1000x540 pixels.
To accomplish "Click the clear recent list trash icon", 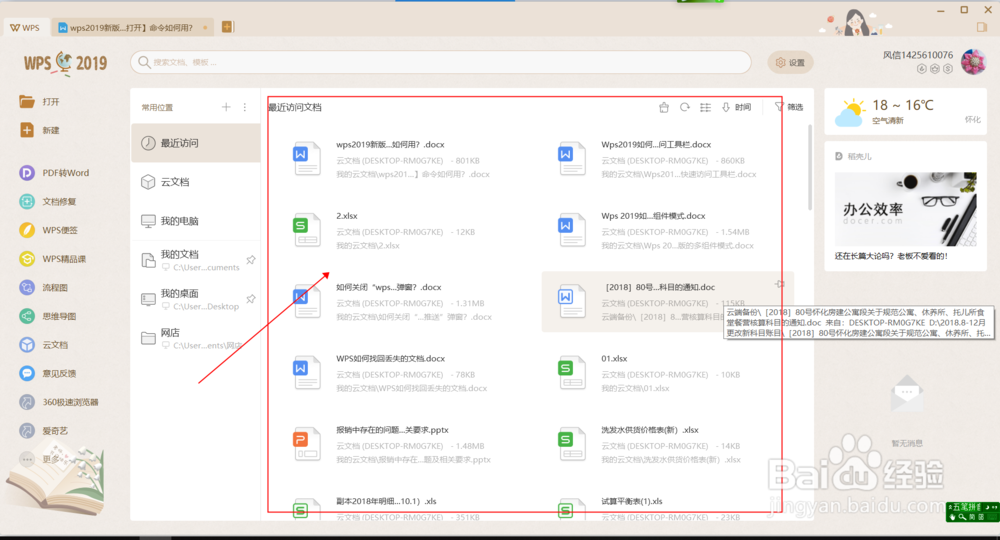I will pyautogui.click(x=664, y=107).
